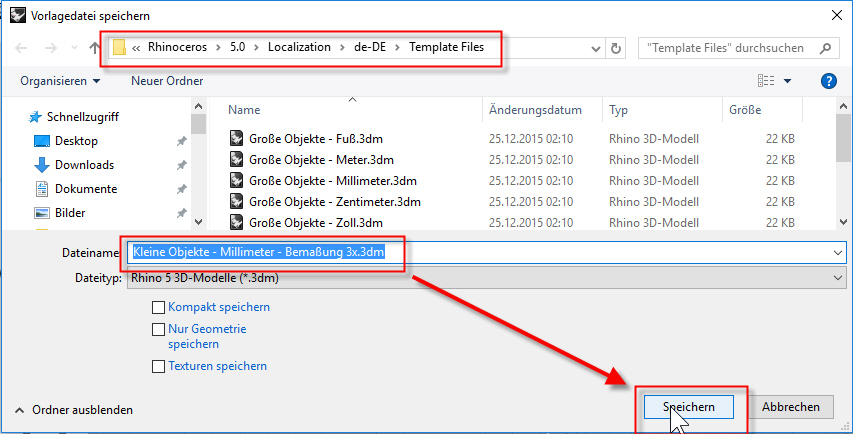853x434 pixels.
Task: Click the Rhino file icon for Große Objekte - Fuß.3dm
Action: [236, 138]
